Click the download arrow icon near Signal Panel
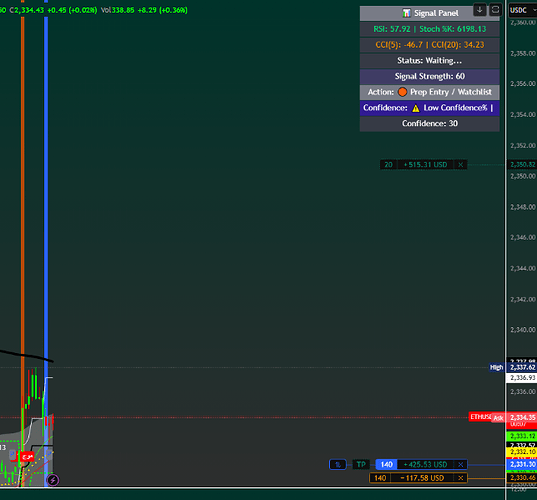The height and width of the screenshot is (500, 537). click(479, 10)
